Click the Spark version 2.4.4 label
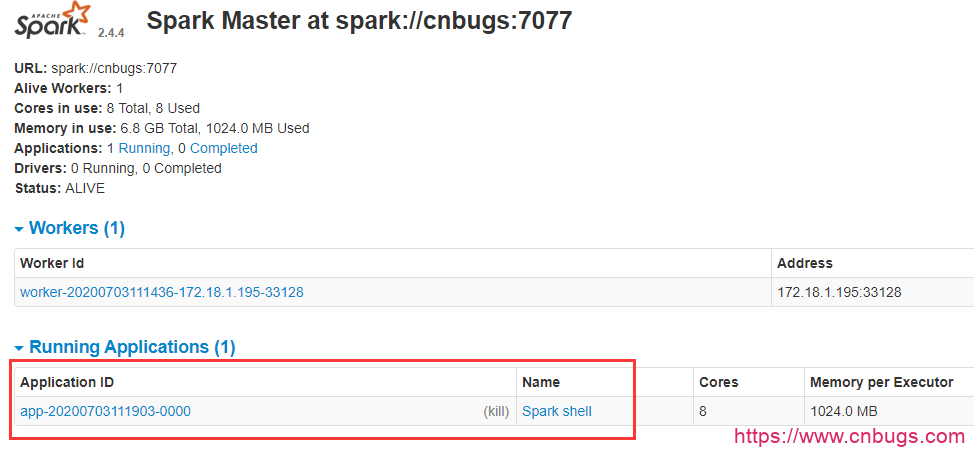Viewport: 974px width, 451px height. click(111, 32)
